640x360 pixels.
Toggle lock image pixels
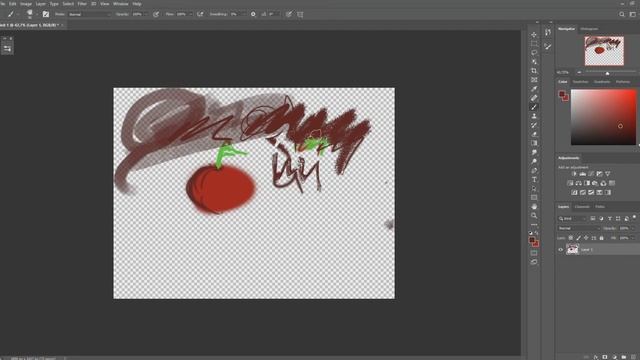point(578,238)
